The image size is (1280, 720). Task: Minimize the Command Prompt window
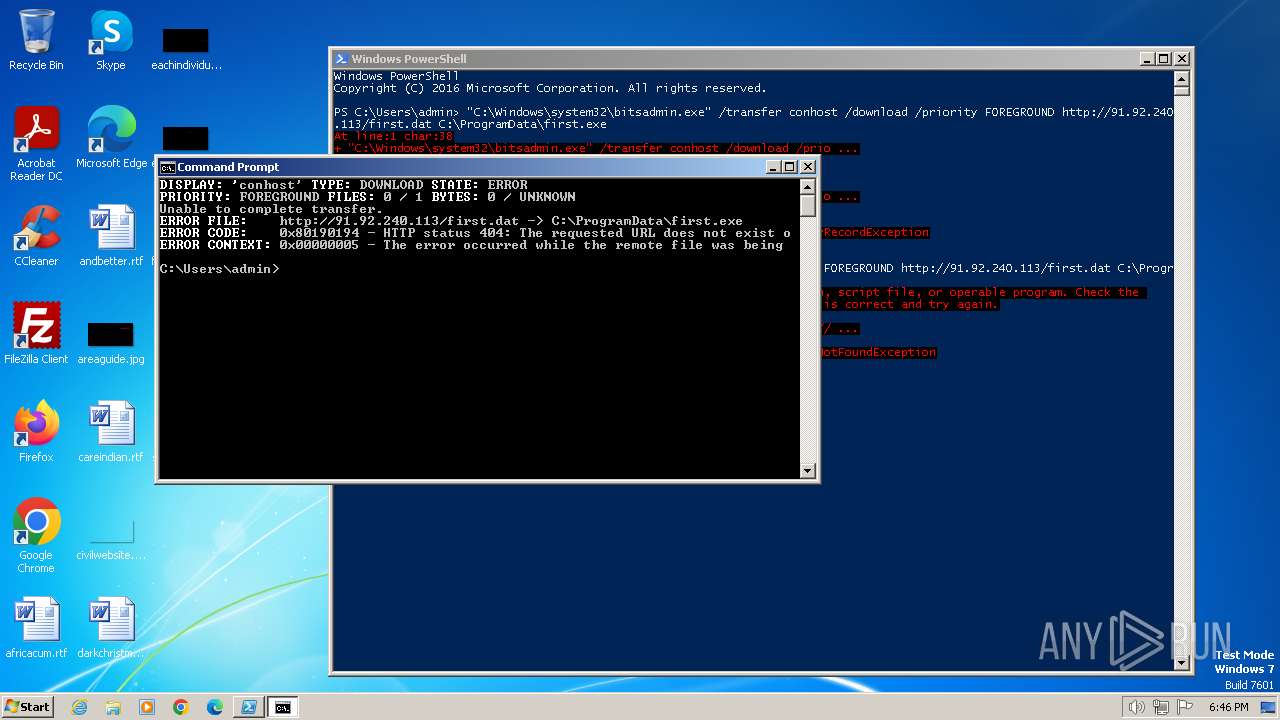pyautogui.click(x=773, y=167)
